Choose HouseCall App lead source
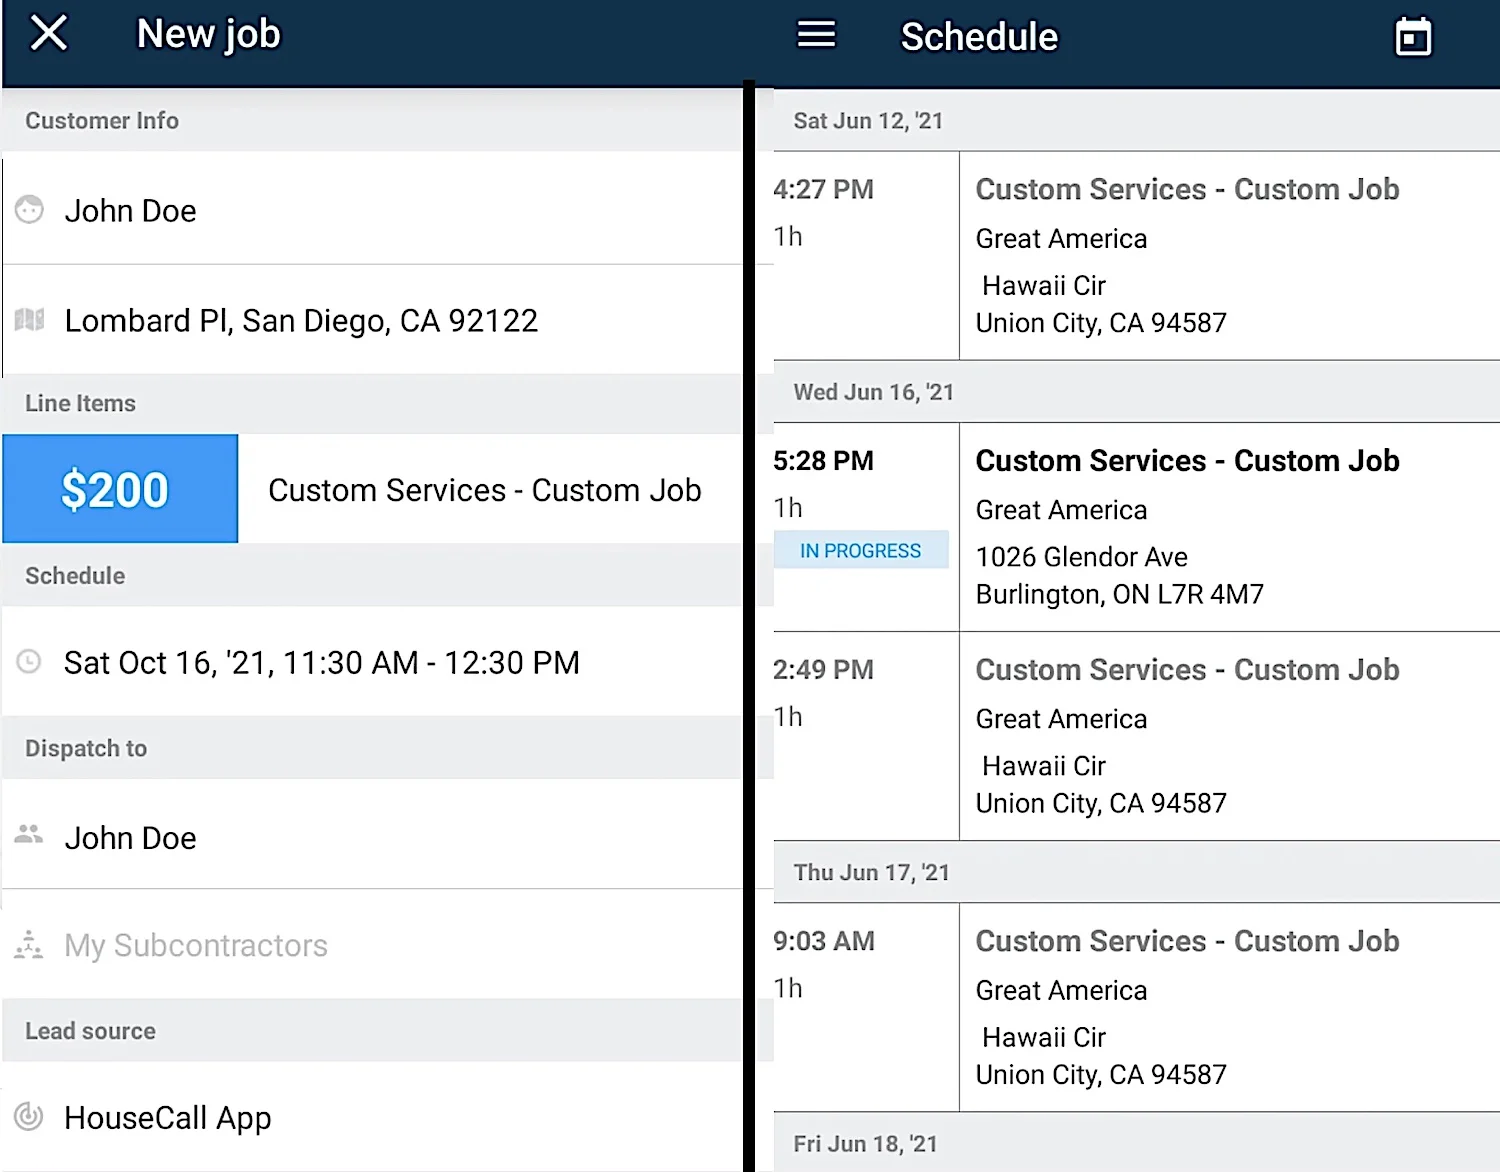 (x=372, y=1117)
